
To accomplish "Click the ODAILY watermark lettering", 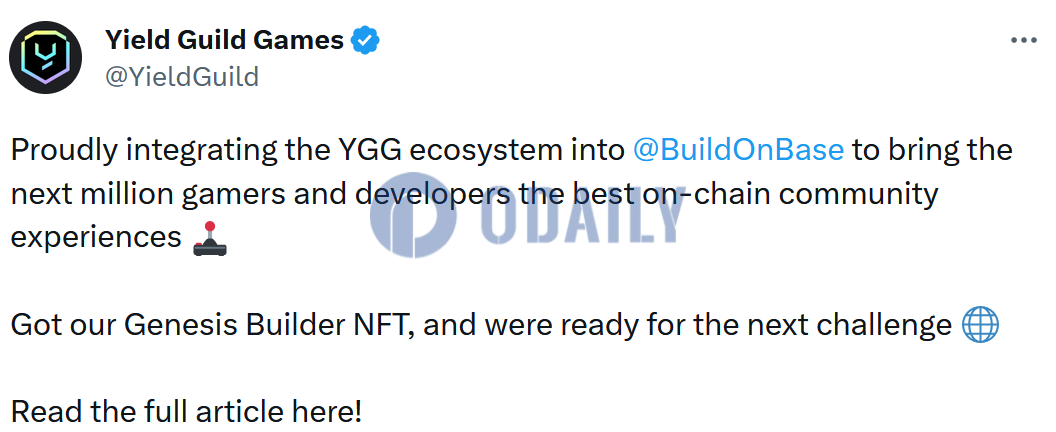I will coord(584,214).
